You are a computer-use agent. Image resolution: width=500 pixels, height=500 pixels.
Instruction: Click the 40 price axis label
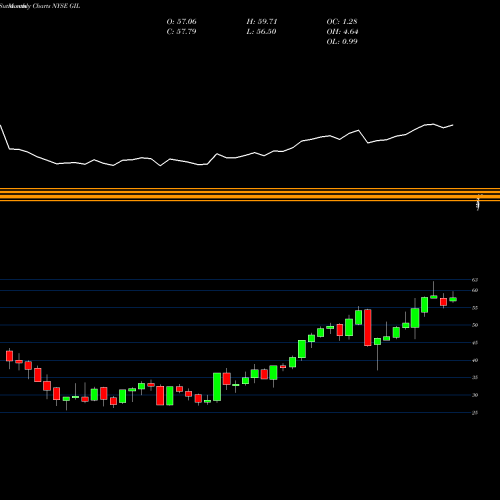click(x=475, y=360)
